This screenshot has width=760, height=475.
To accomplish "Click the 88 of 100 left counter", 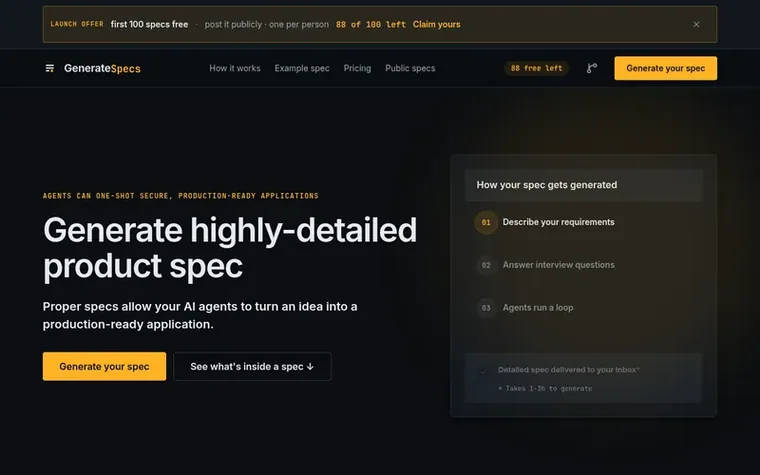I will tap(371, 24).
